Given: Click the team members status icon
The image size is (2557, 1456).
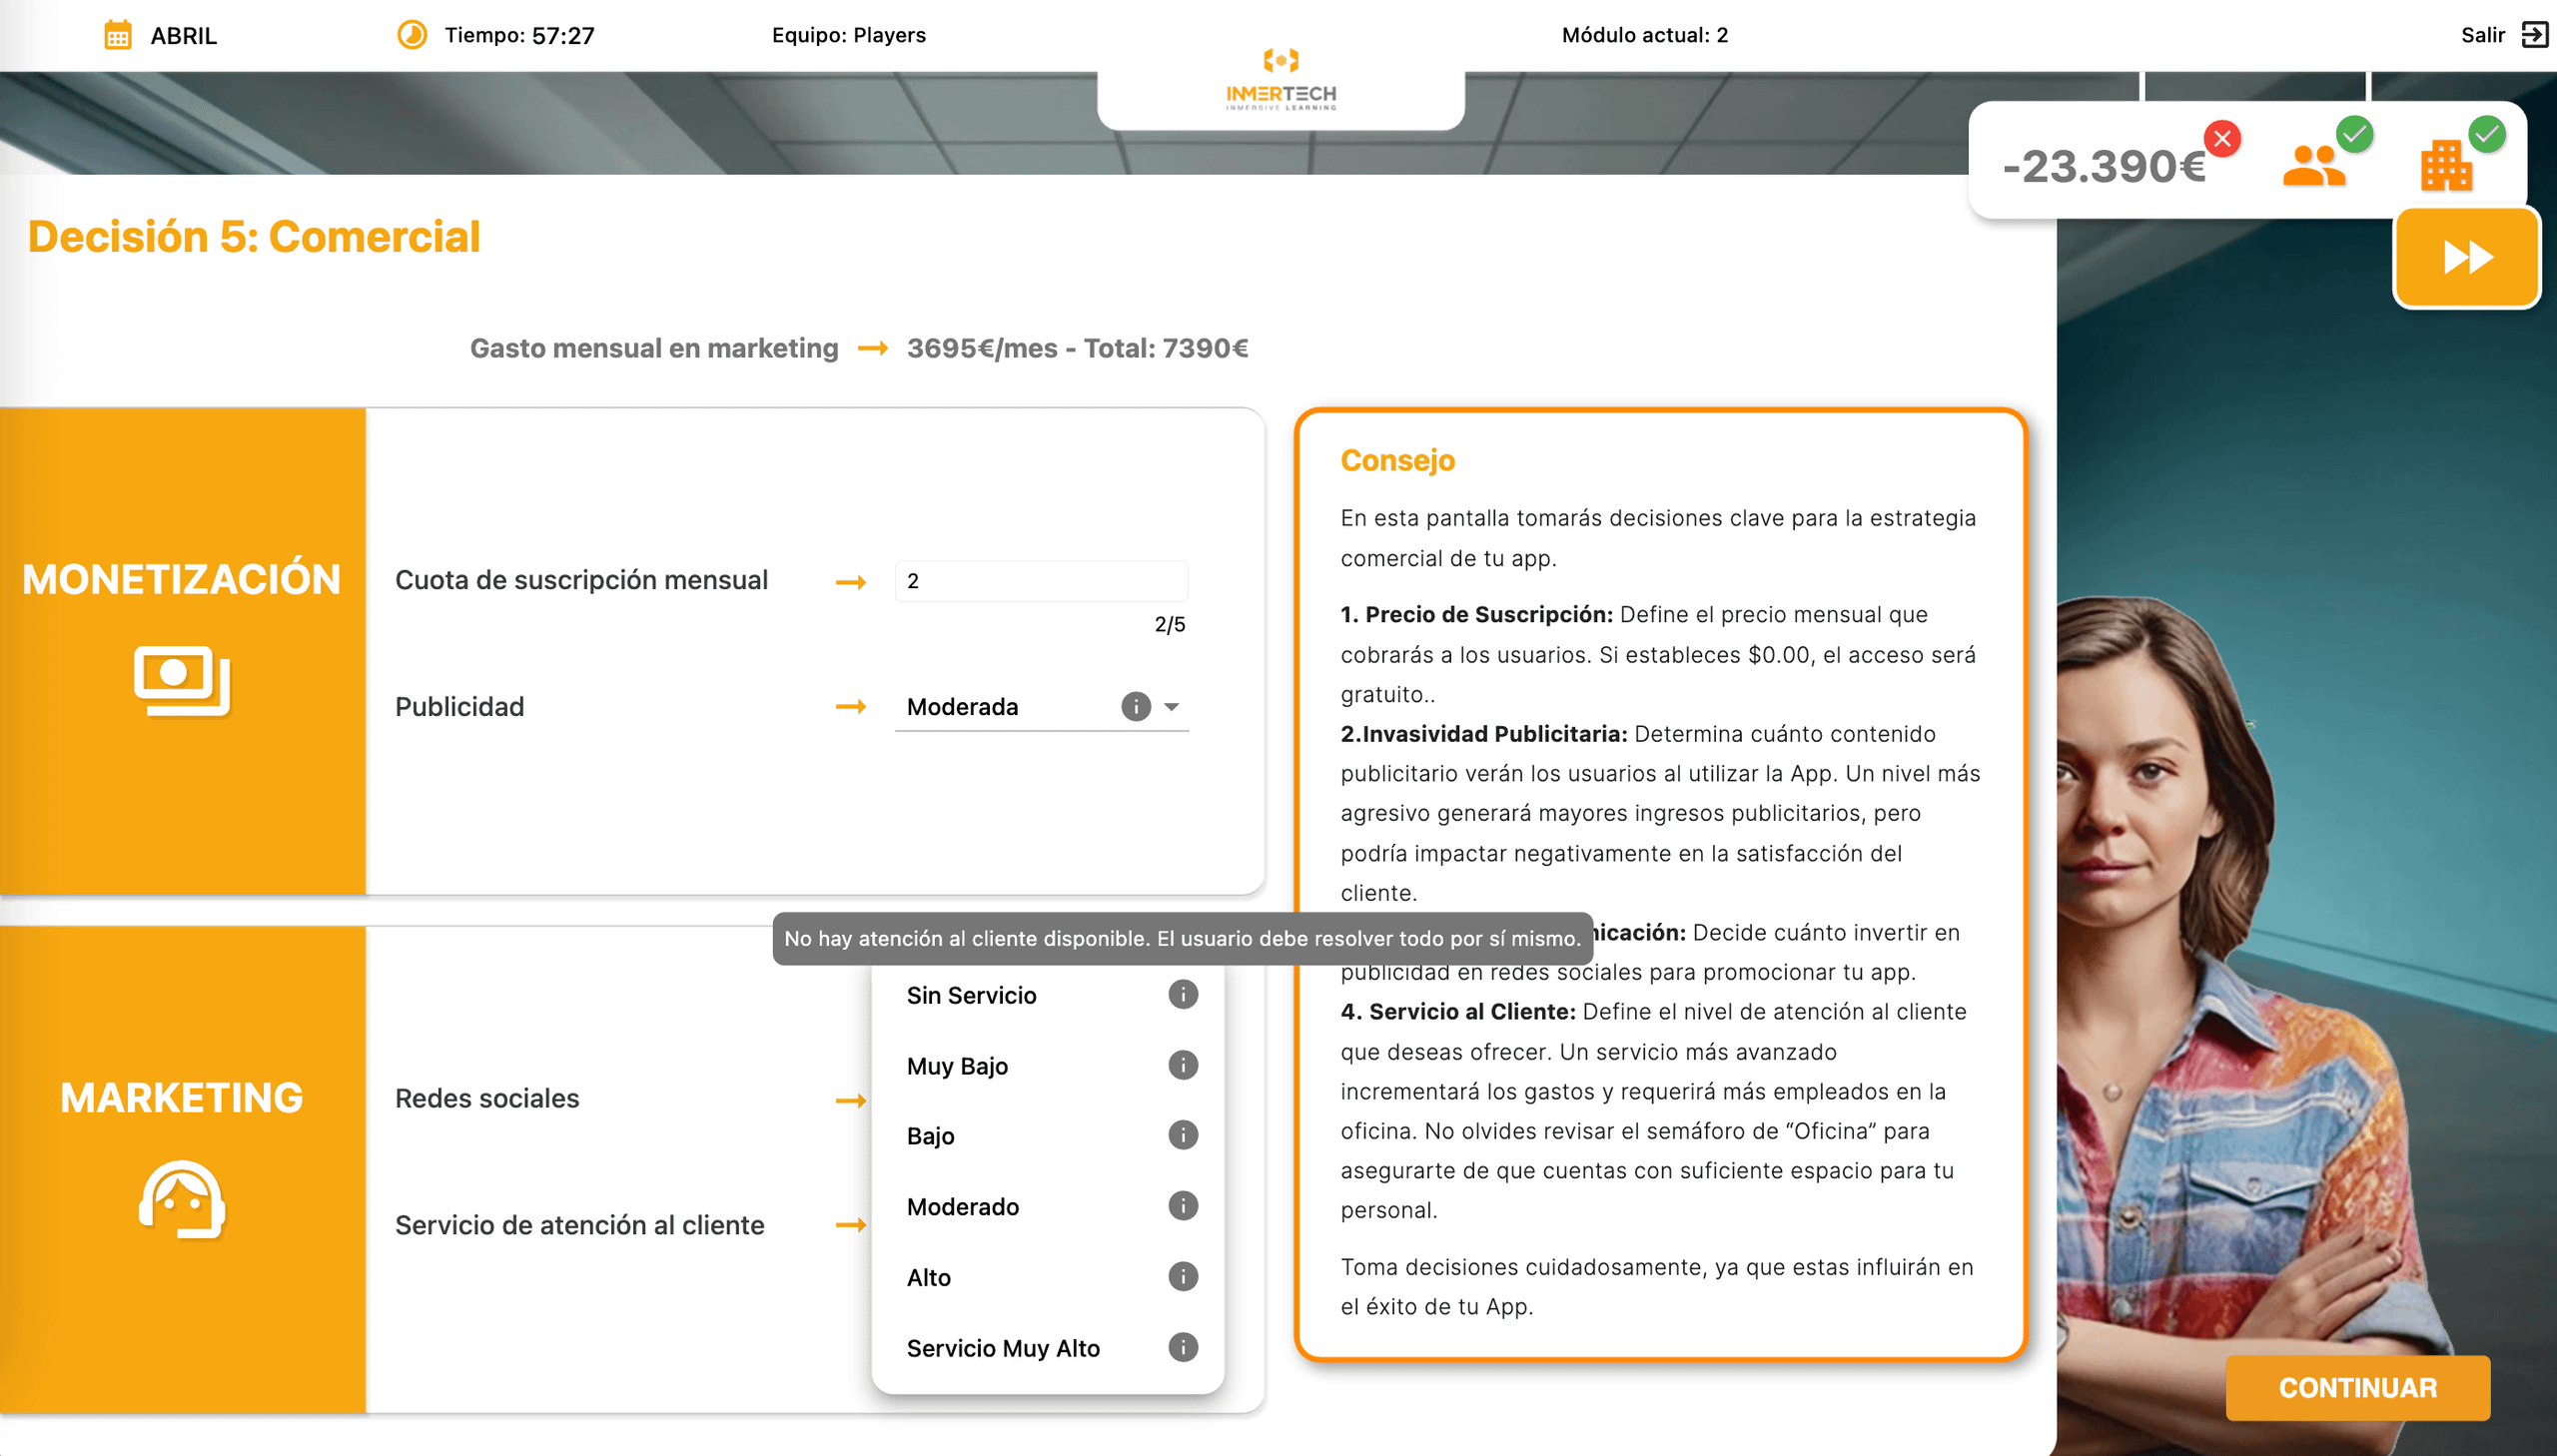Looking at the screenshot, I should pyautogui.click(x=2313, y=166).
